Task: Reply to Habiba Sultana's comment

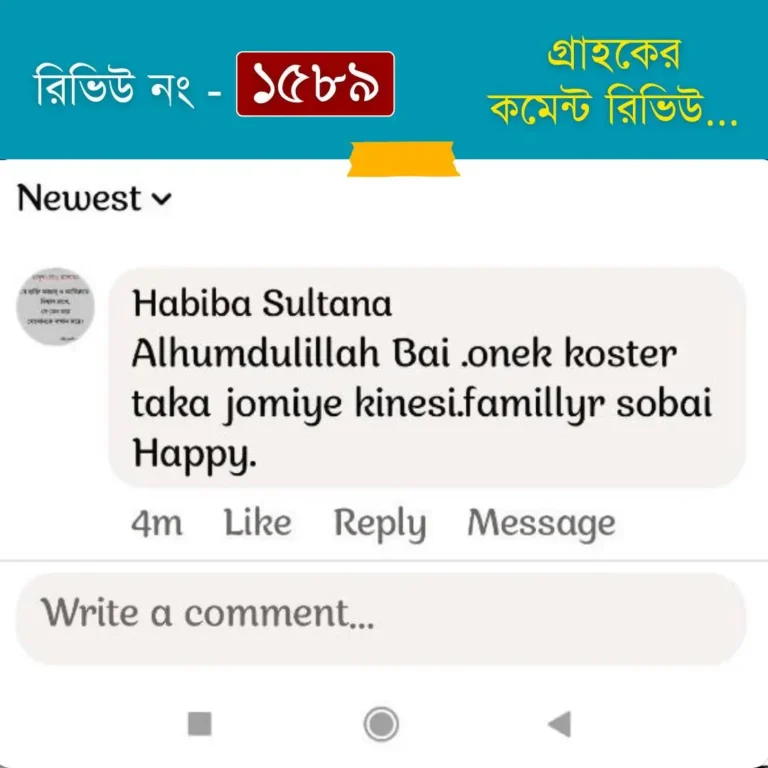Action: [x=380, y=524]
